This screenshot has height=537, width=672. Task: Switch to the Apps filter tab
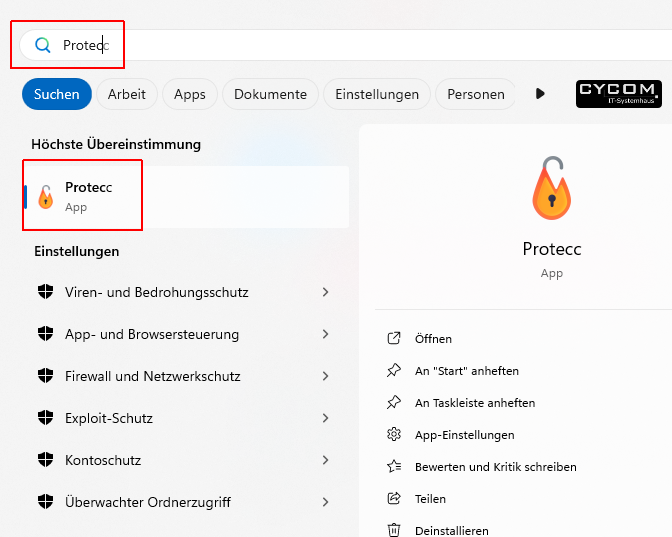pyautogui.click(x=190, y=94)
